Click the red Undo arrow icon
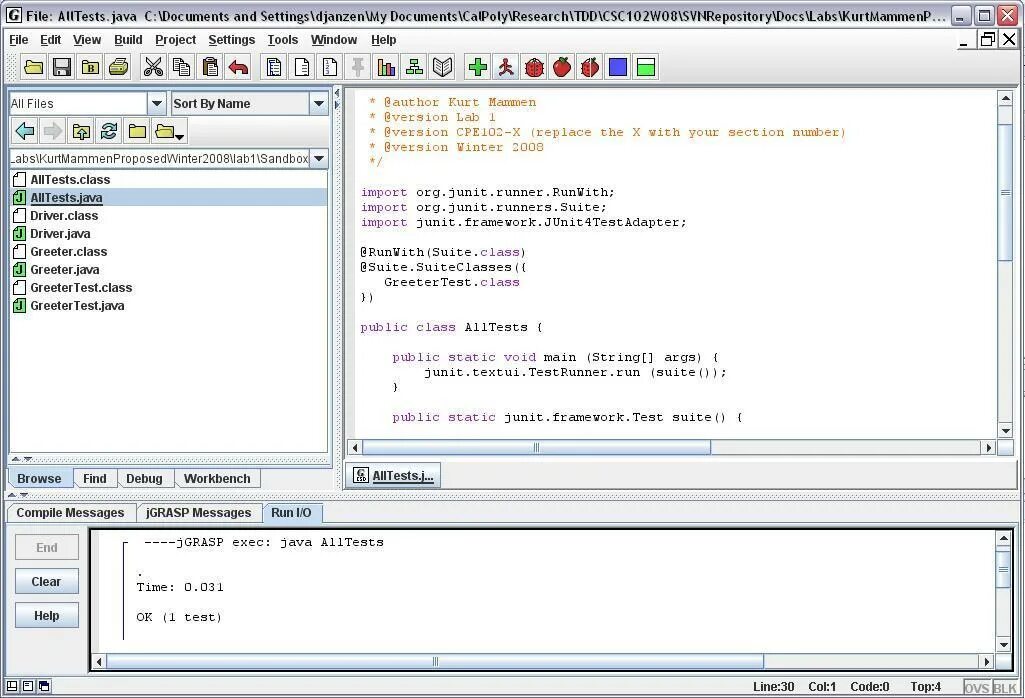Screen dimensions: 1025x698 pos(239,67)
